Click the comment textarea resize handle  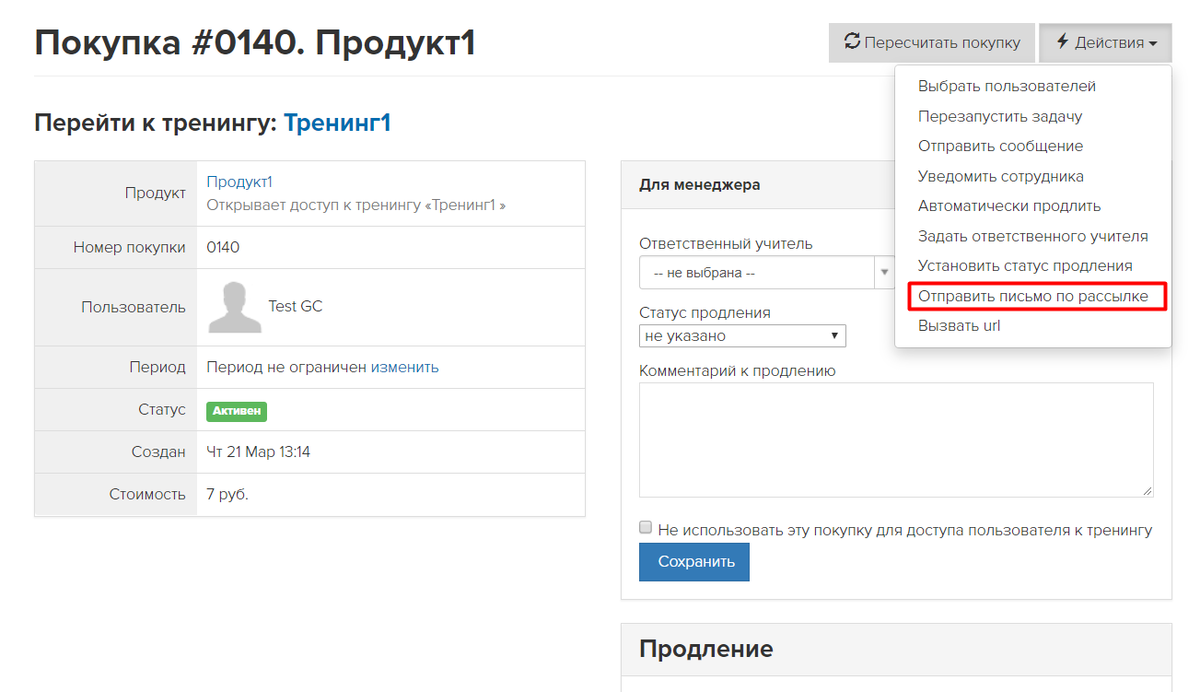[1147, 491]
